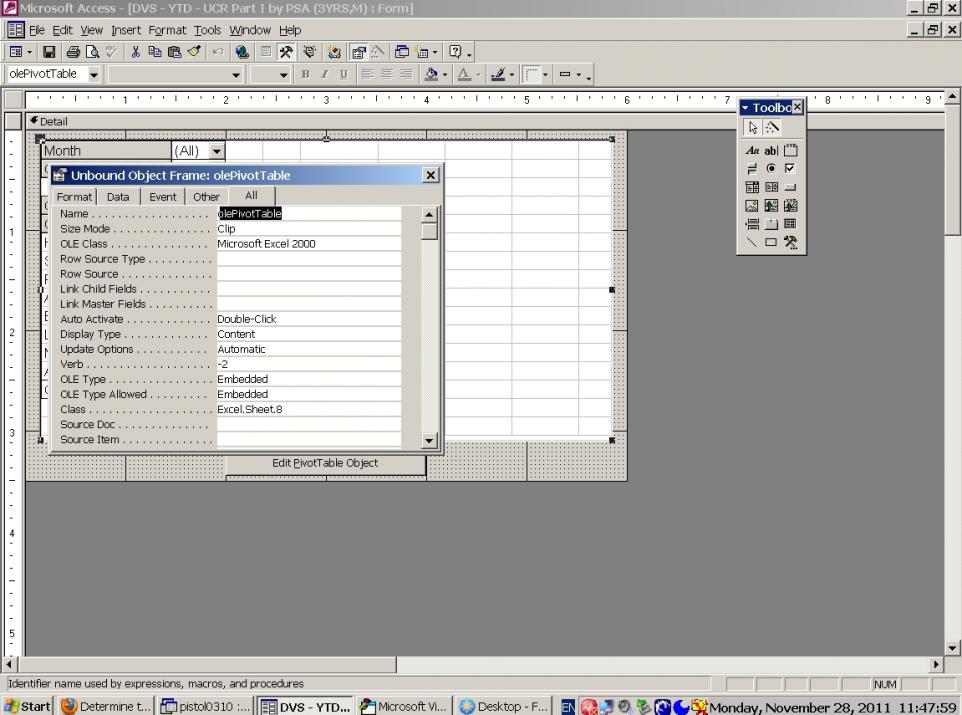962x715 pixels.
Task: Toggle Italic formatting
Action: (x=325, y=74)
